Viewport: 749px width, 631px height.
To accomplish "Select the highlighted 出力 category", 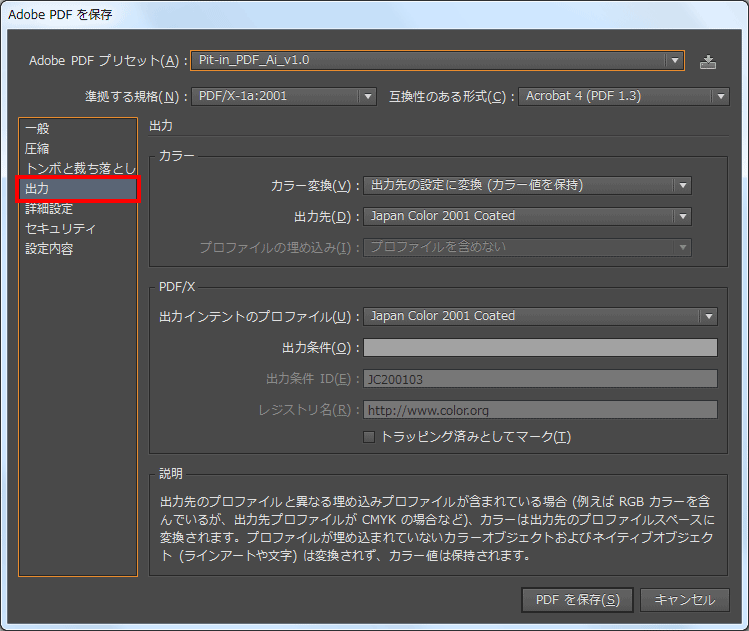I will (78, 189).
